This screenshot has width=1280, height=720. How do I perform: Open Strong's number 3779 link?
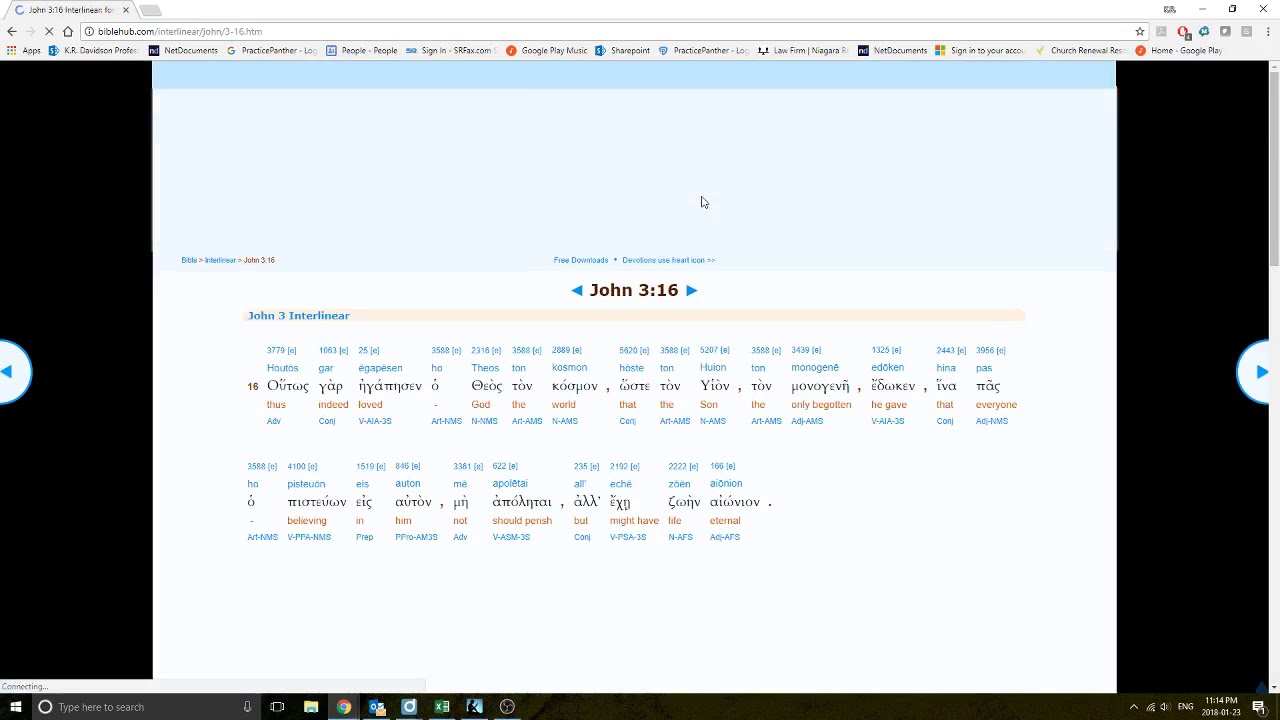[275, 351]
